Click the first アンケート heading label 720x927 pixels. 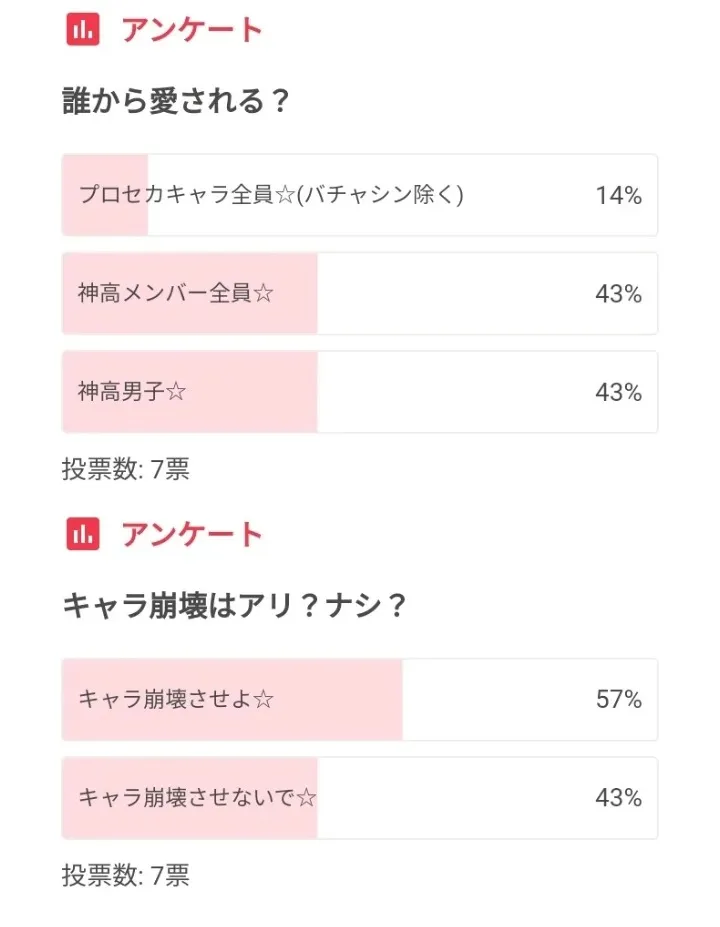[192, 31]
